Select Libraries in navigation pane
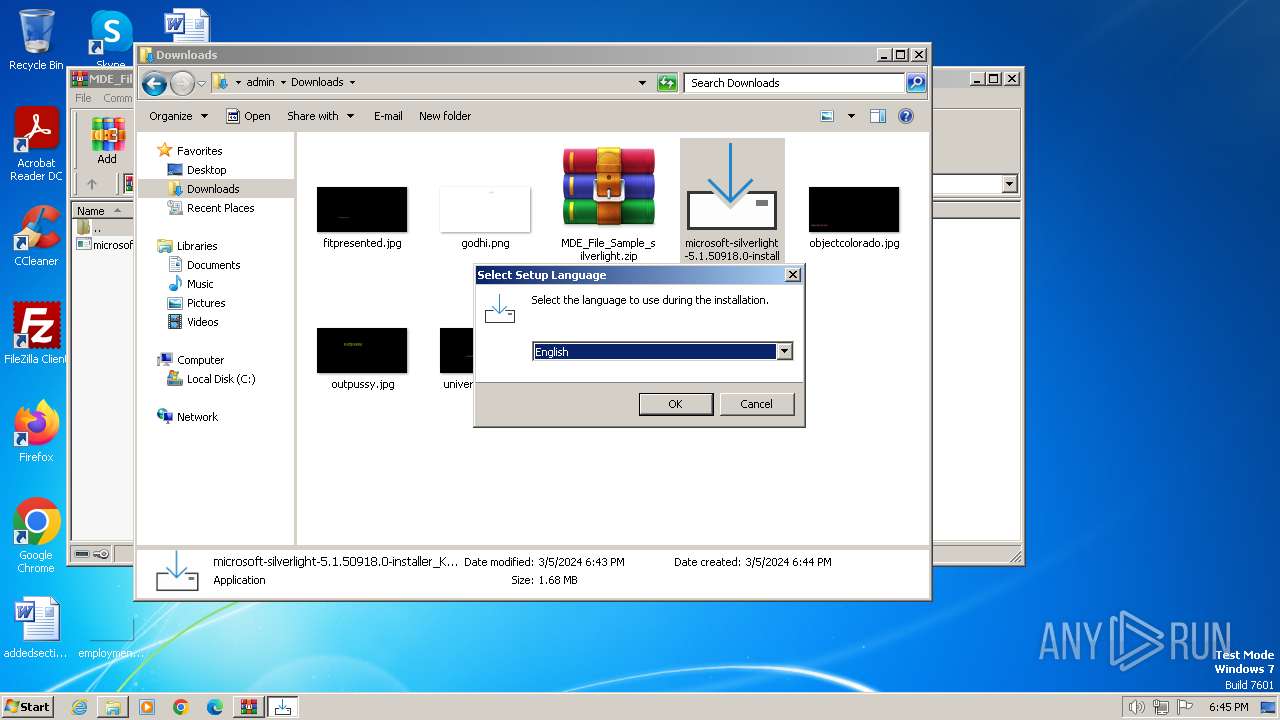This screenshot has height=720, width=1280. [197, 246]
